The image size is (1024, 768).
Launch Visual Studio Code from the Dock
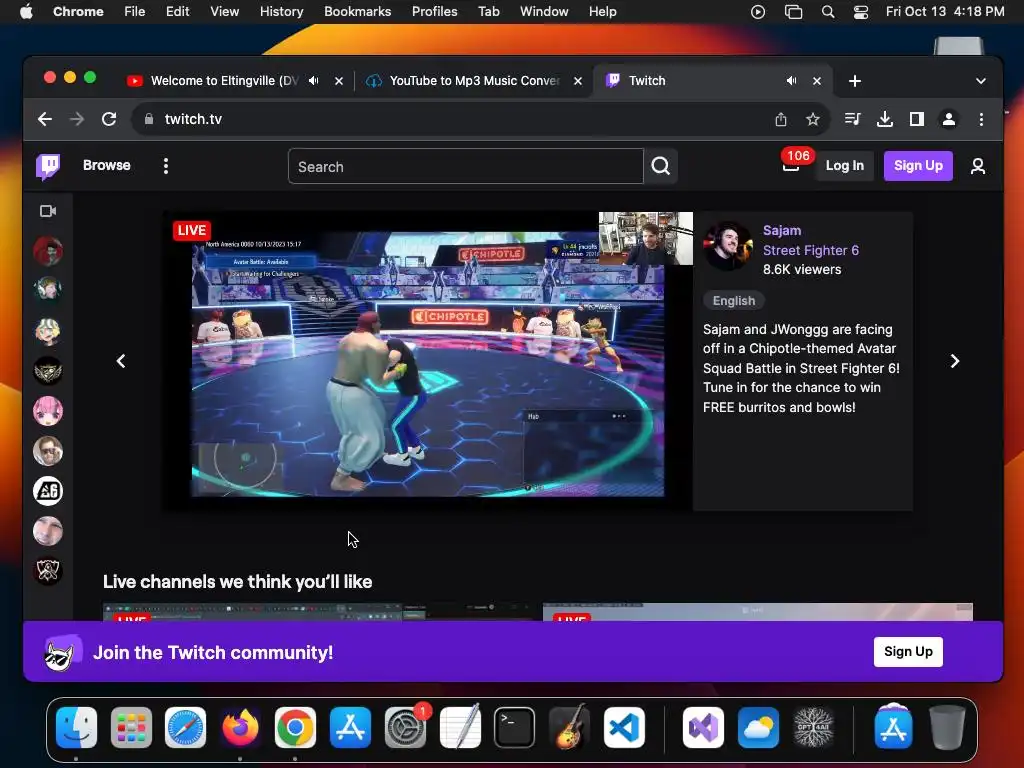[624, 728]
